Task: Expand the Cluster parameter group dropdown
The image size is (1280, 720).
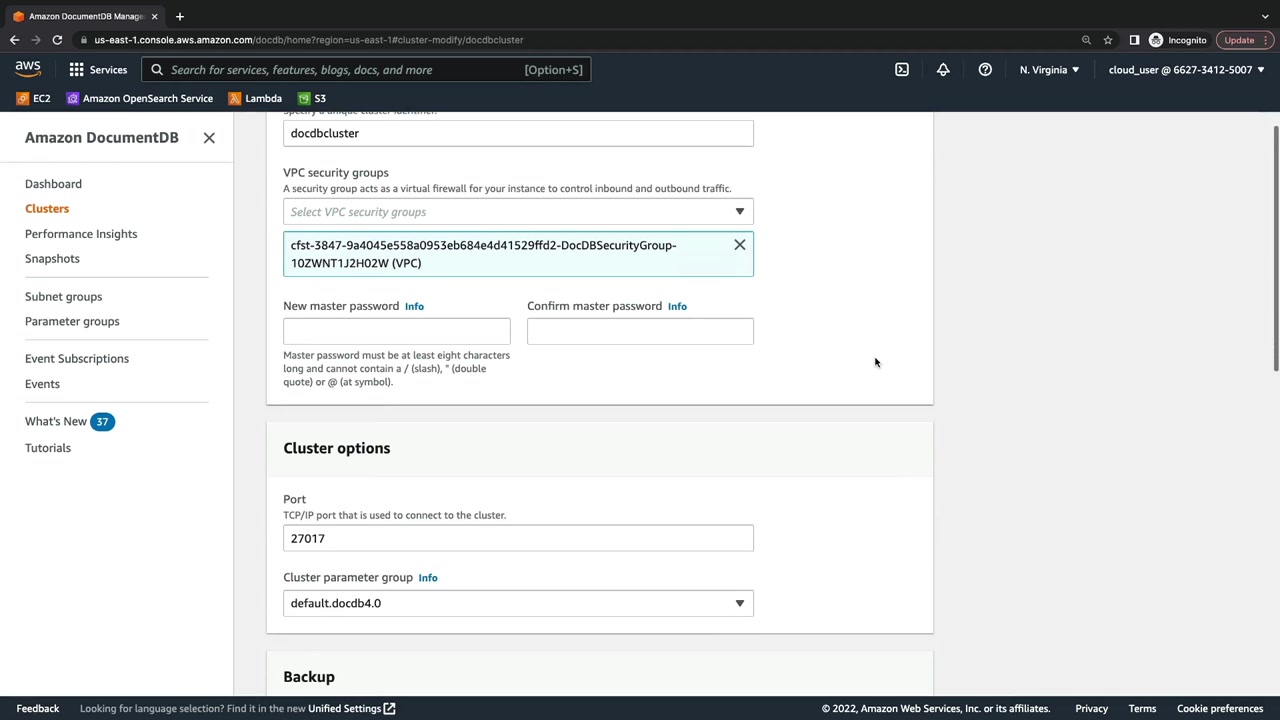Action: (518, 603)
